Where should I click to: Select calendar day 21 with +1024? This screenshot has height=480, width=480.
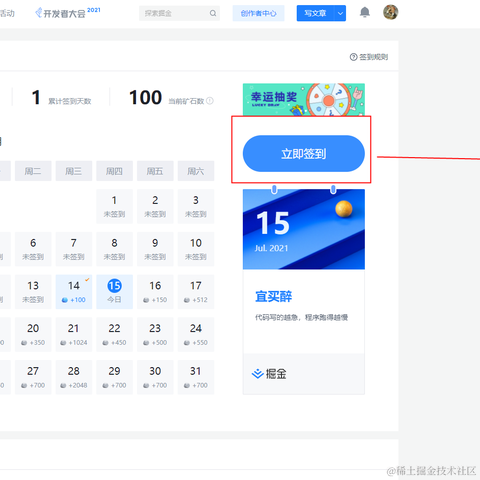(x=74, y=334)
